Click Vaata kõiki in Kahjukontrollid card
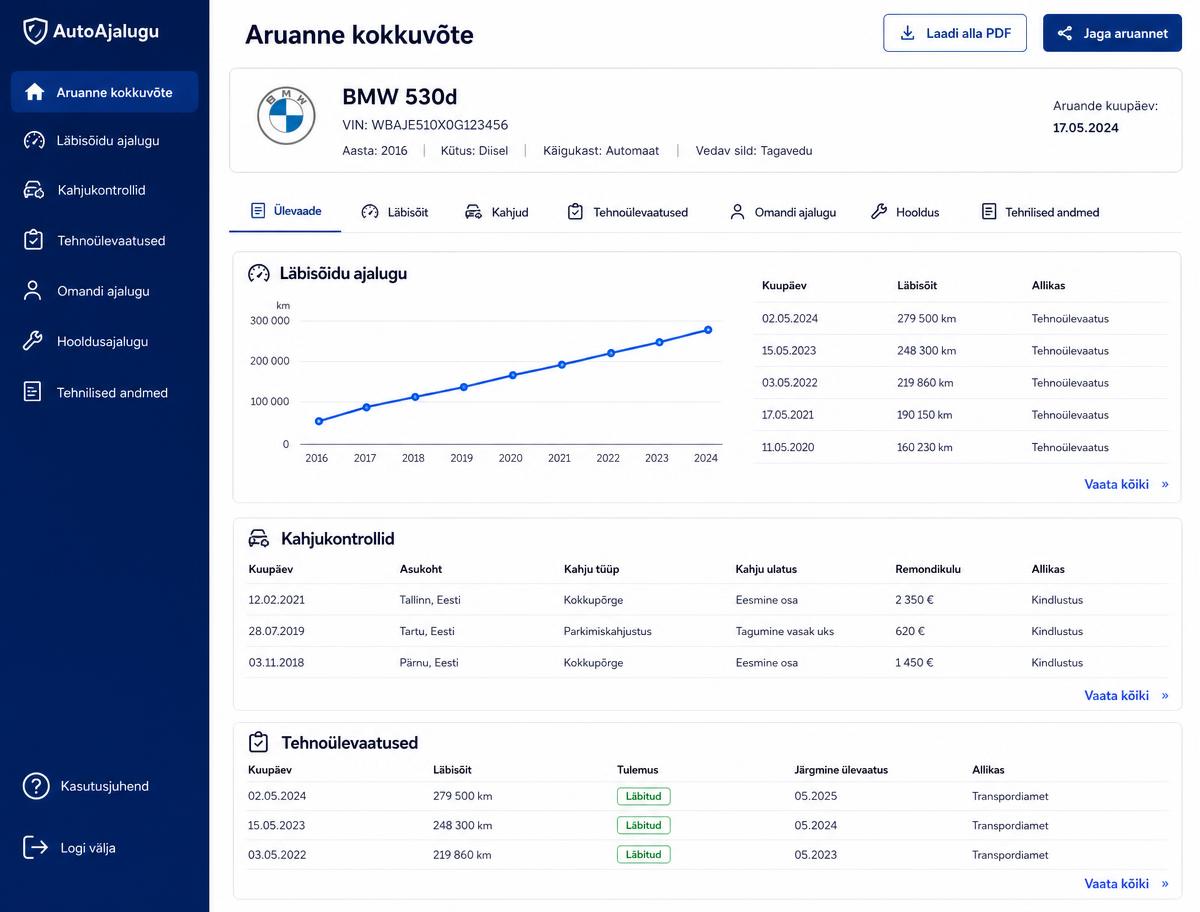The width and height of the screenshot is (1200, 912). 1126,695
